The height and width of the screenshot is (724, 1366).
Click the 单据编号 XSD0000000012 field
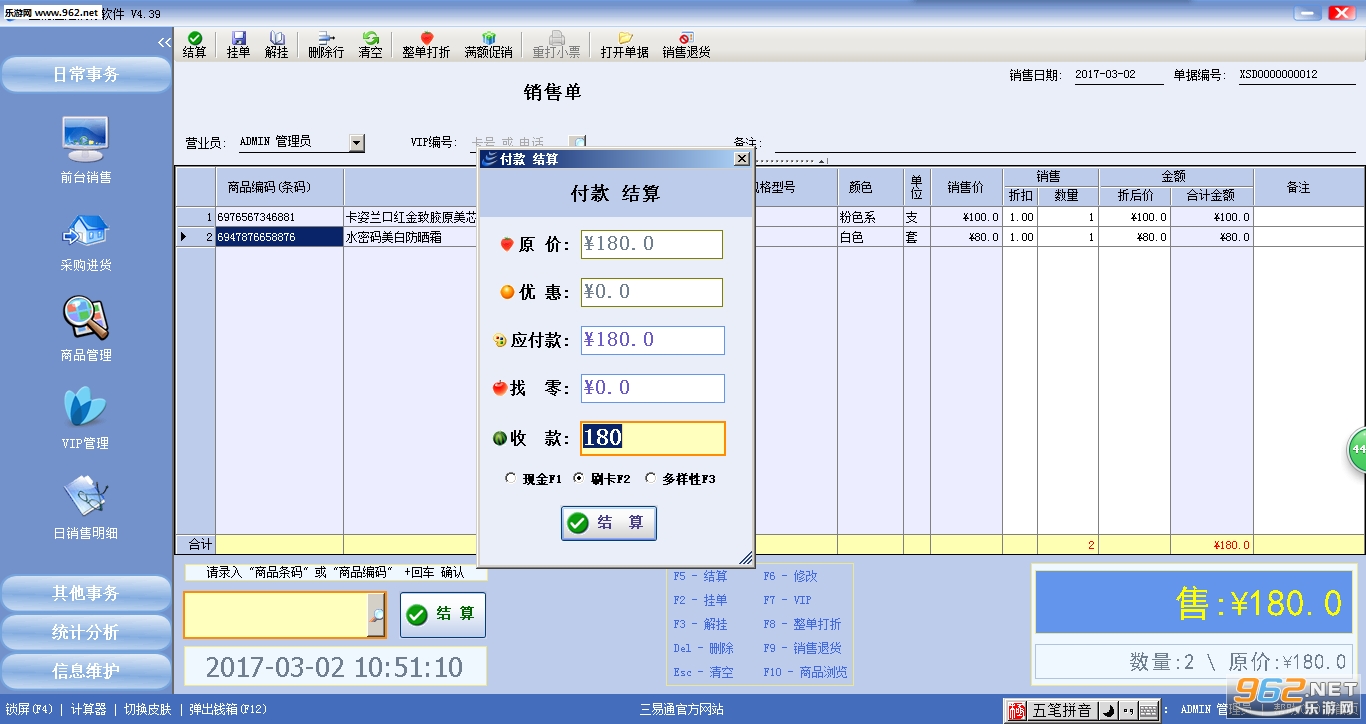[1295, 75]
